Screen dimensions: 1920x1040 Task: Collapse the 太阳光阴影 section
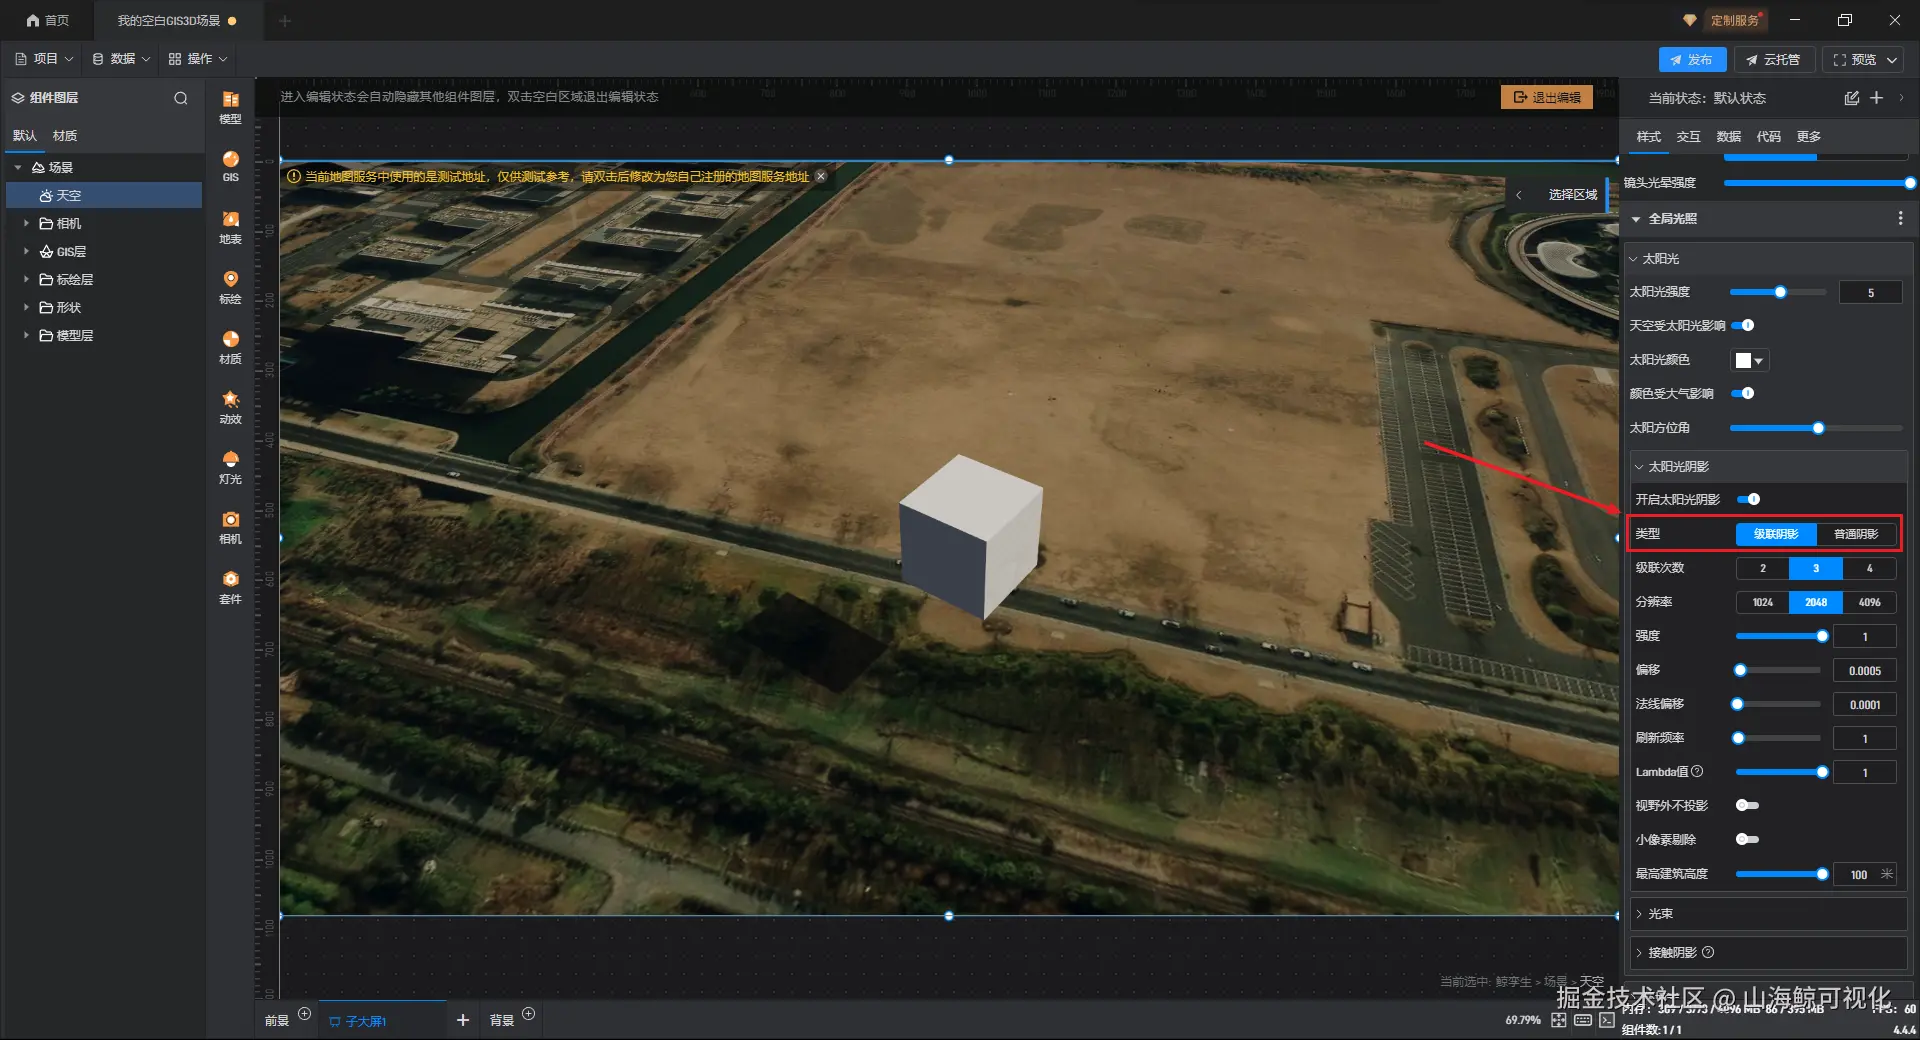click(1639, 467)
